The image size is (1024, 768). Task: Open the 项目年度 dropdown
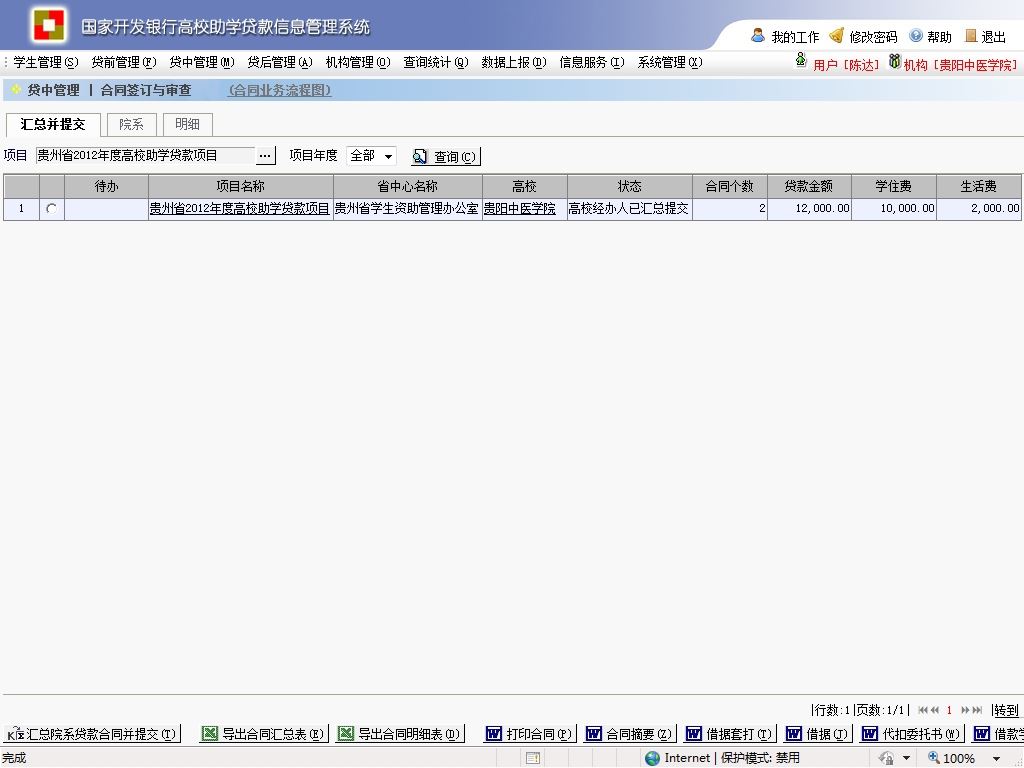coord(371,155)
